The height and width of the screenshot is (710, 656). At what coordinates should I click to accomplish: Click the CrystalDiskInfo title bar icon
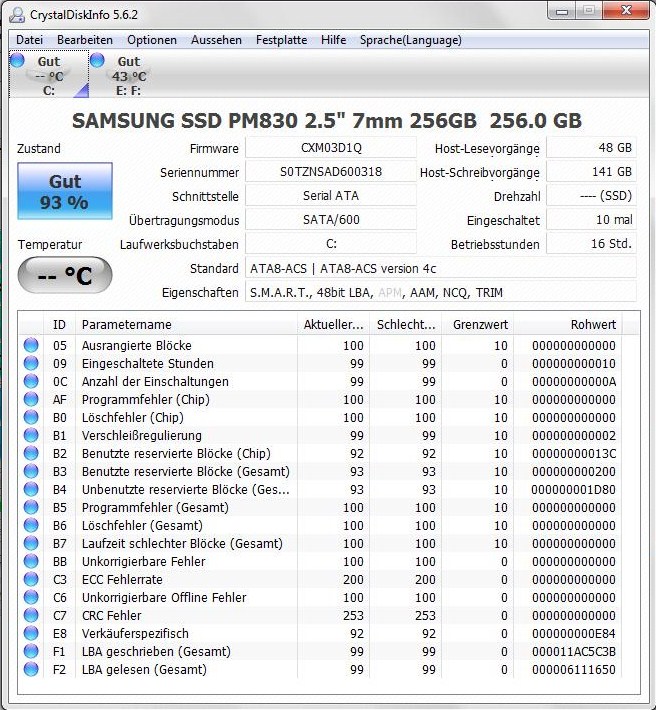pyautogui.click(x=17, y=14)
